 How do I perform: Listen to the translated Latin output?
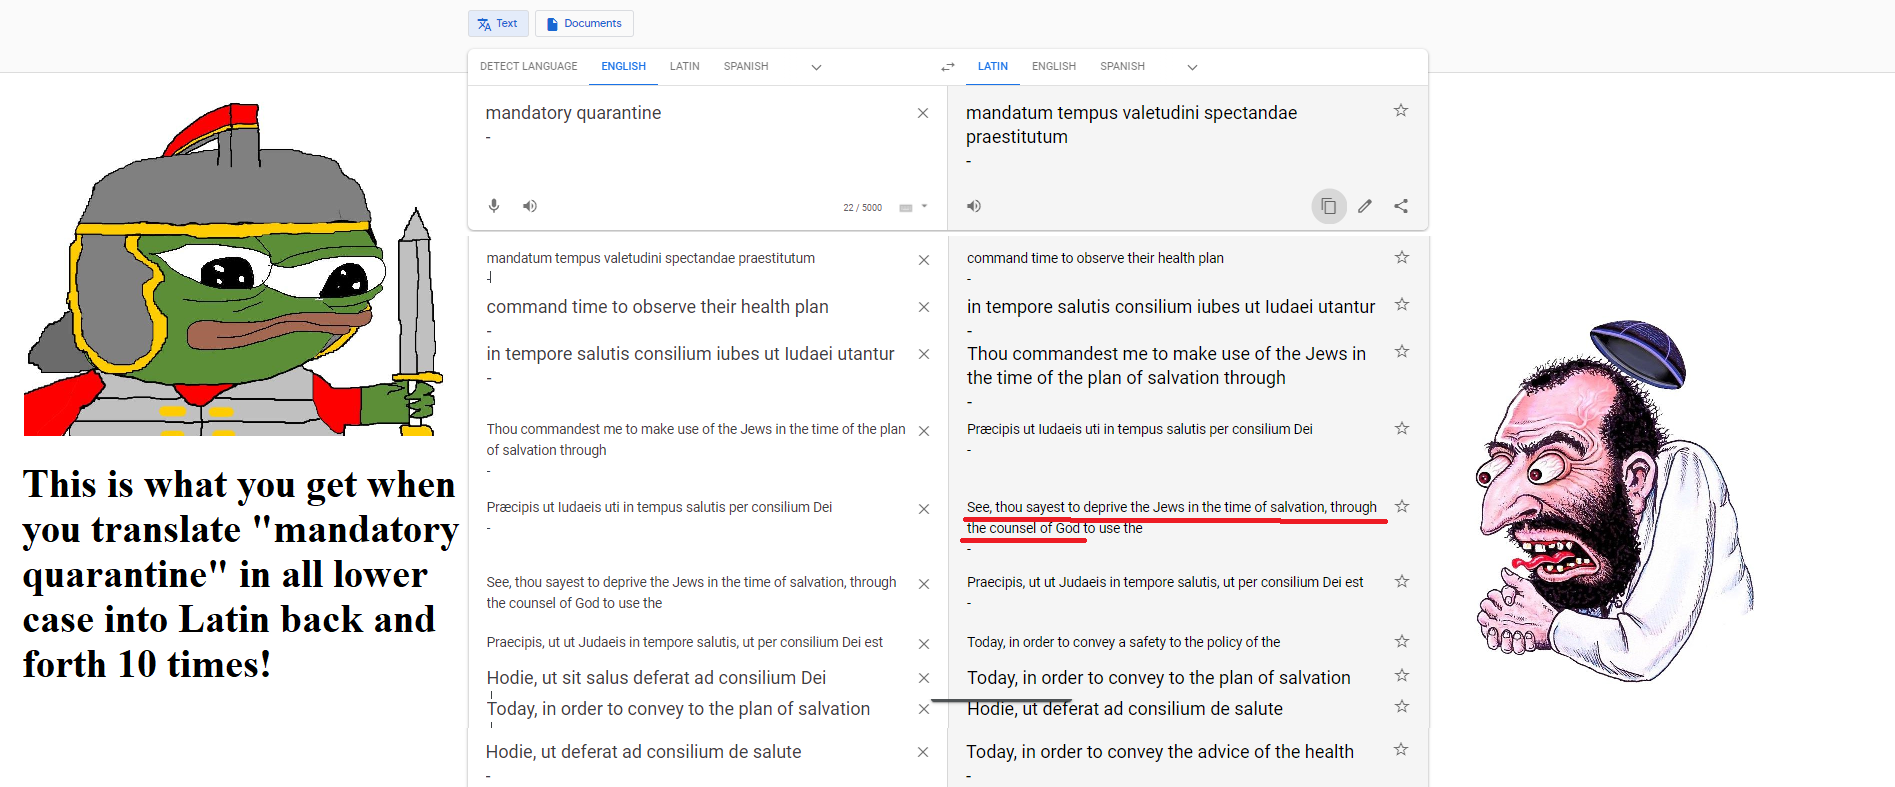(x=974, y=206)
